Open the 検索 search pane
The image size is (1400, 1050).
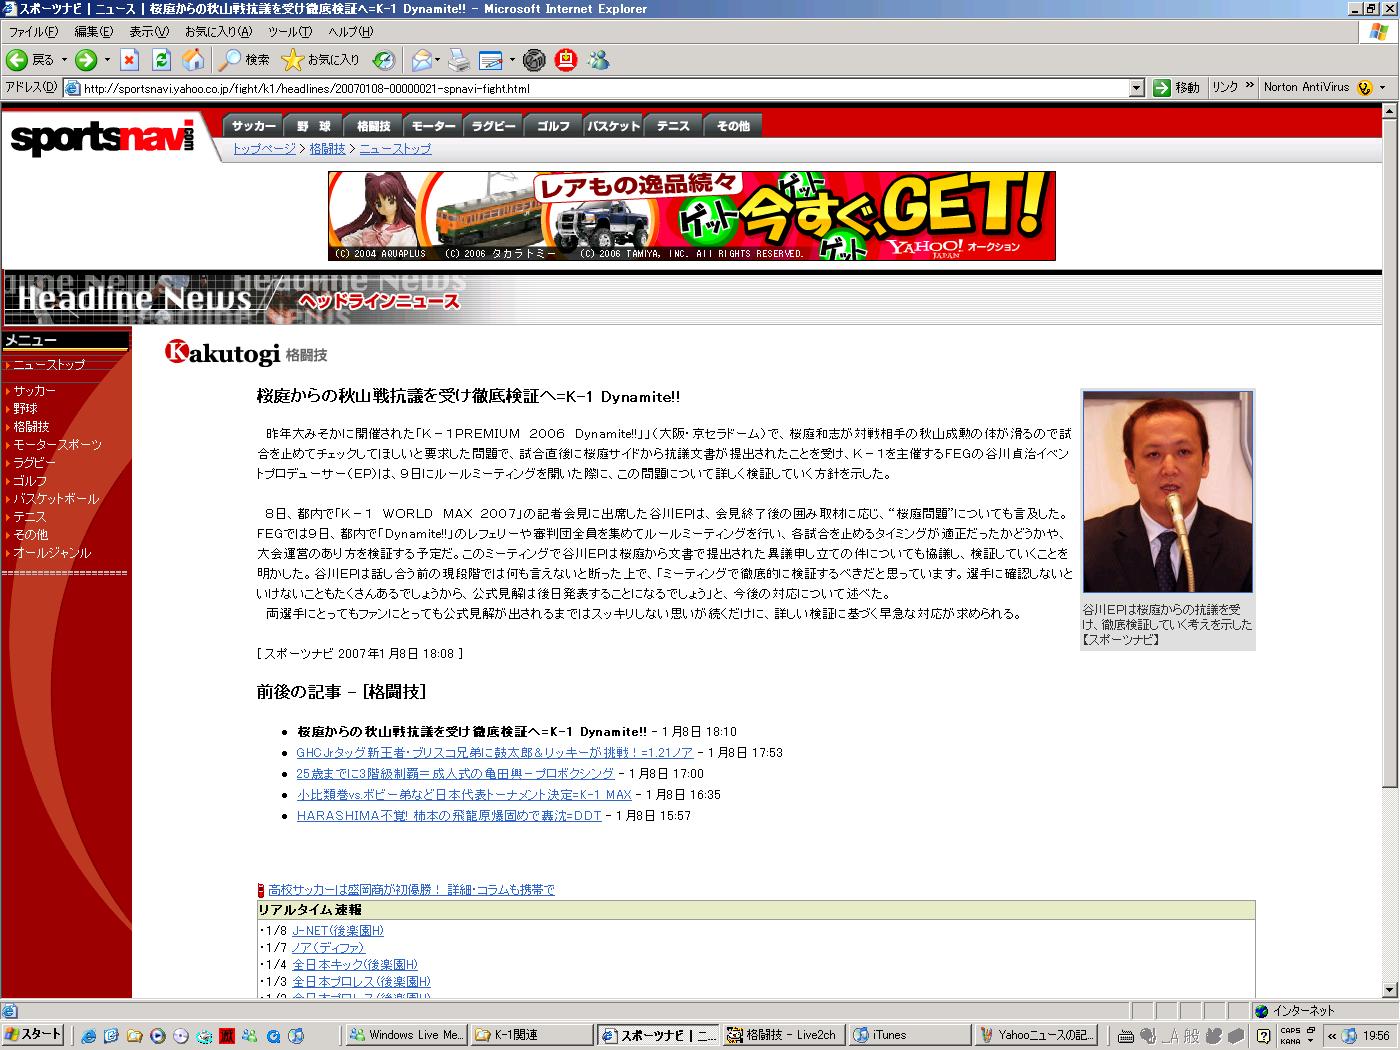tap(245, 60)
